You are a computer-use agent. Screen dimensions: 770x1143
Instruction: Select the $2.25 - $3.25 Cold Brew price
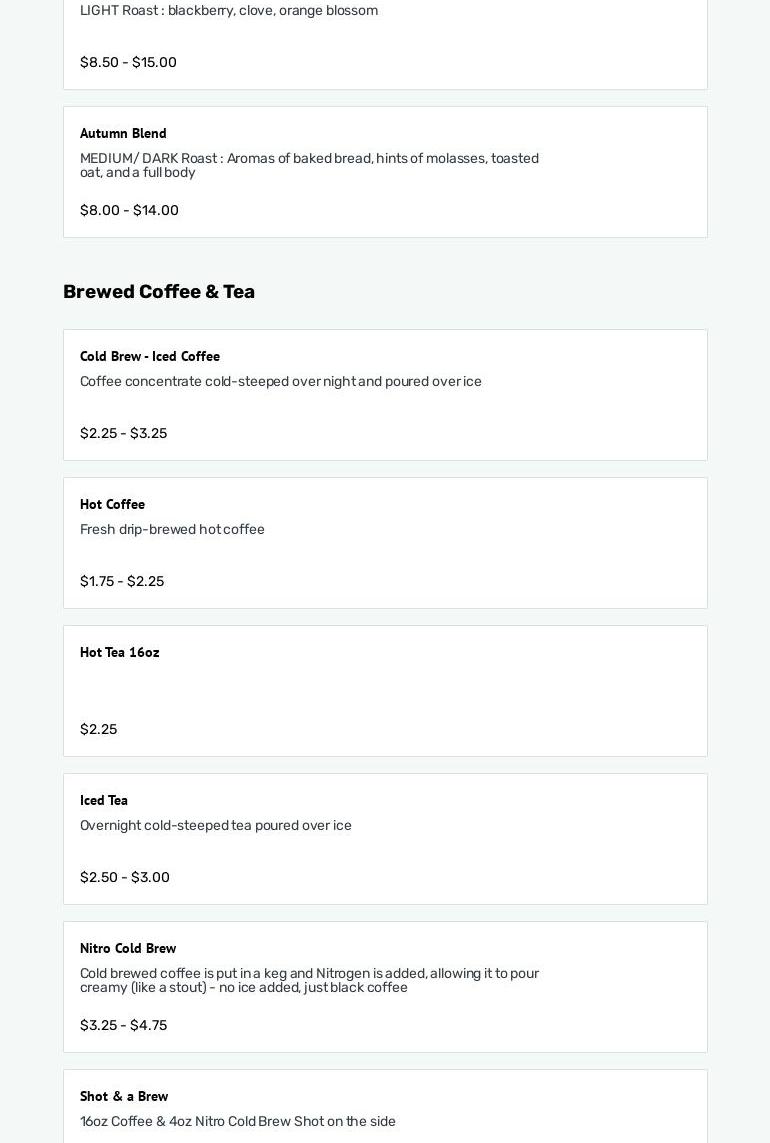coord(123,434)
